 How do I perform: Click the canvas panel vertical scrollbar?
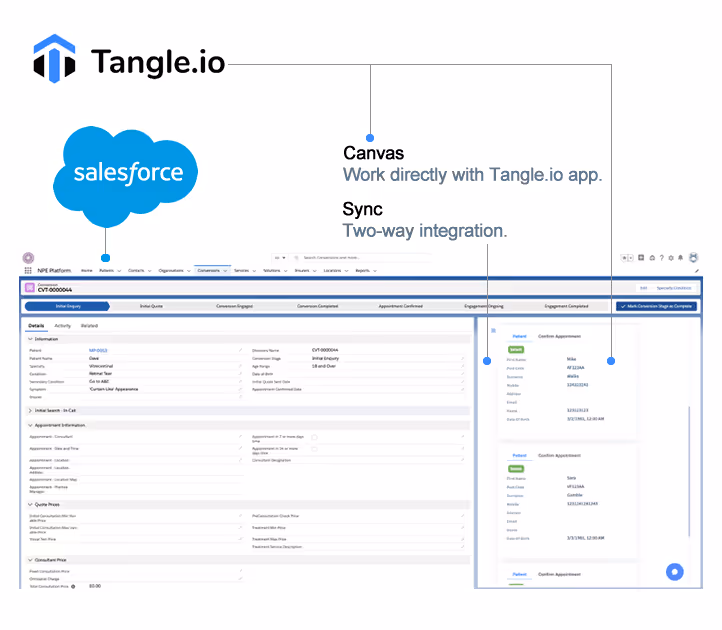click(x=689, y=471)
